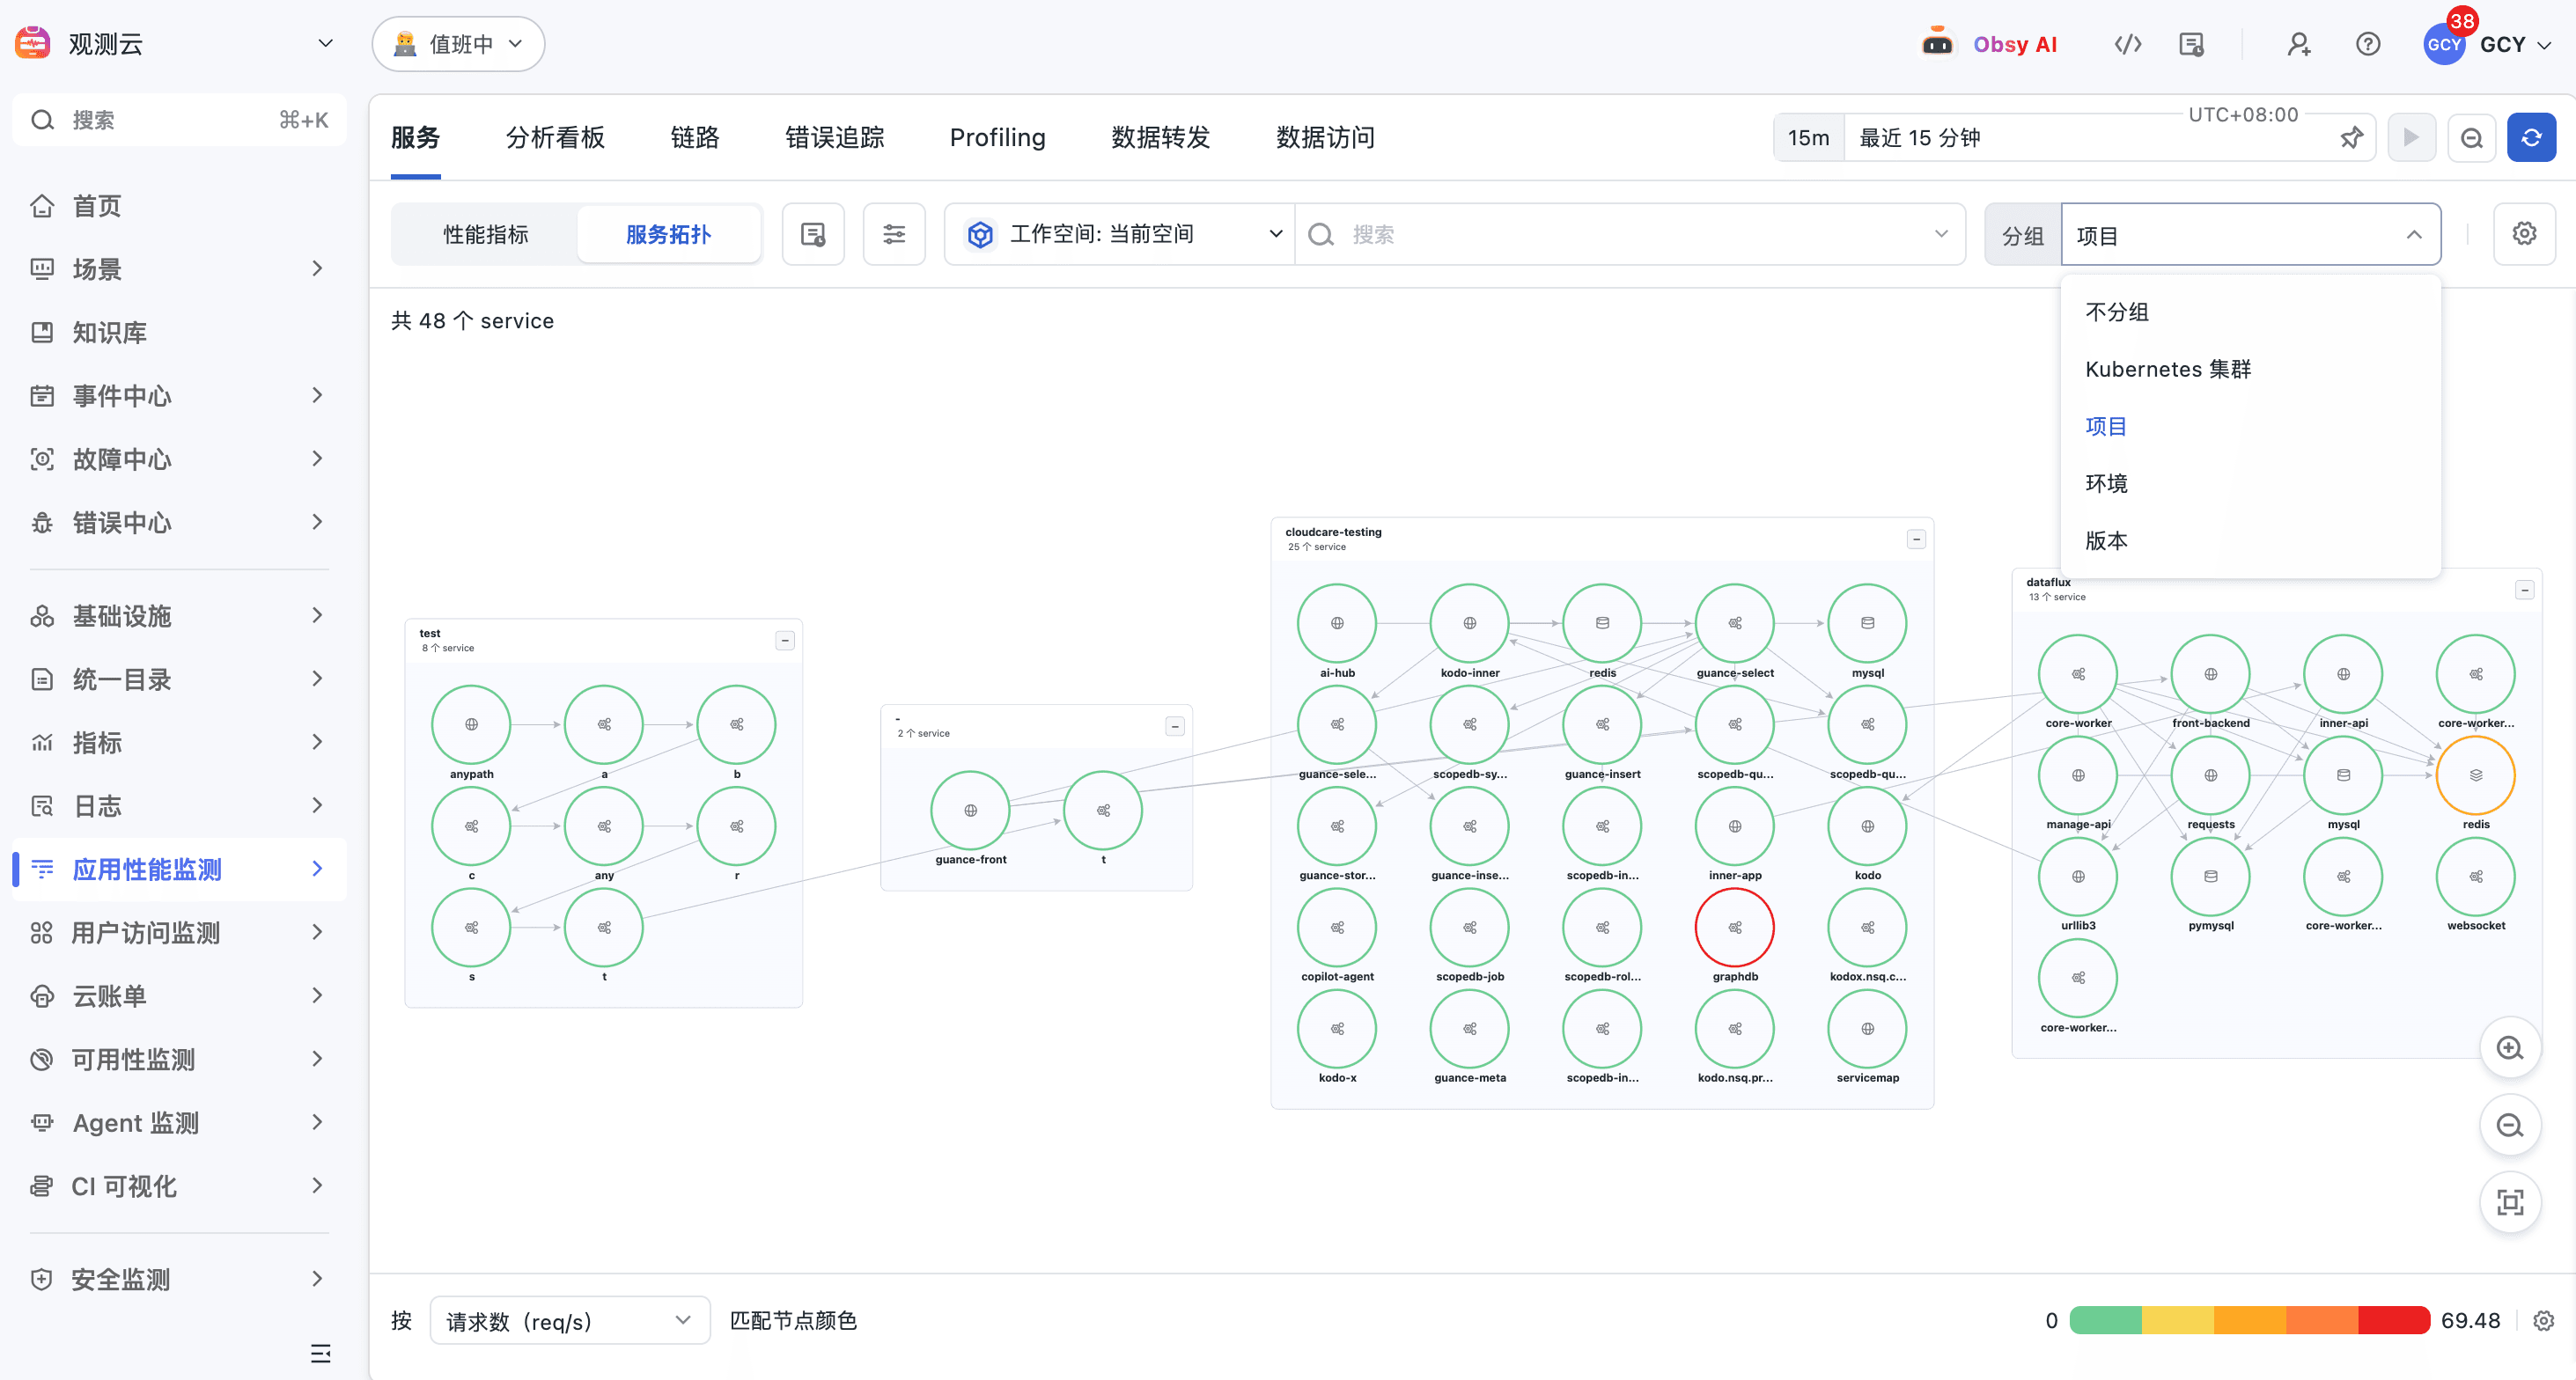This screenshot has height=1380, width=2576.
Task: Select the ai-hub service node
Action: (1337, 623)
